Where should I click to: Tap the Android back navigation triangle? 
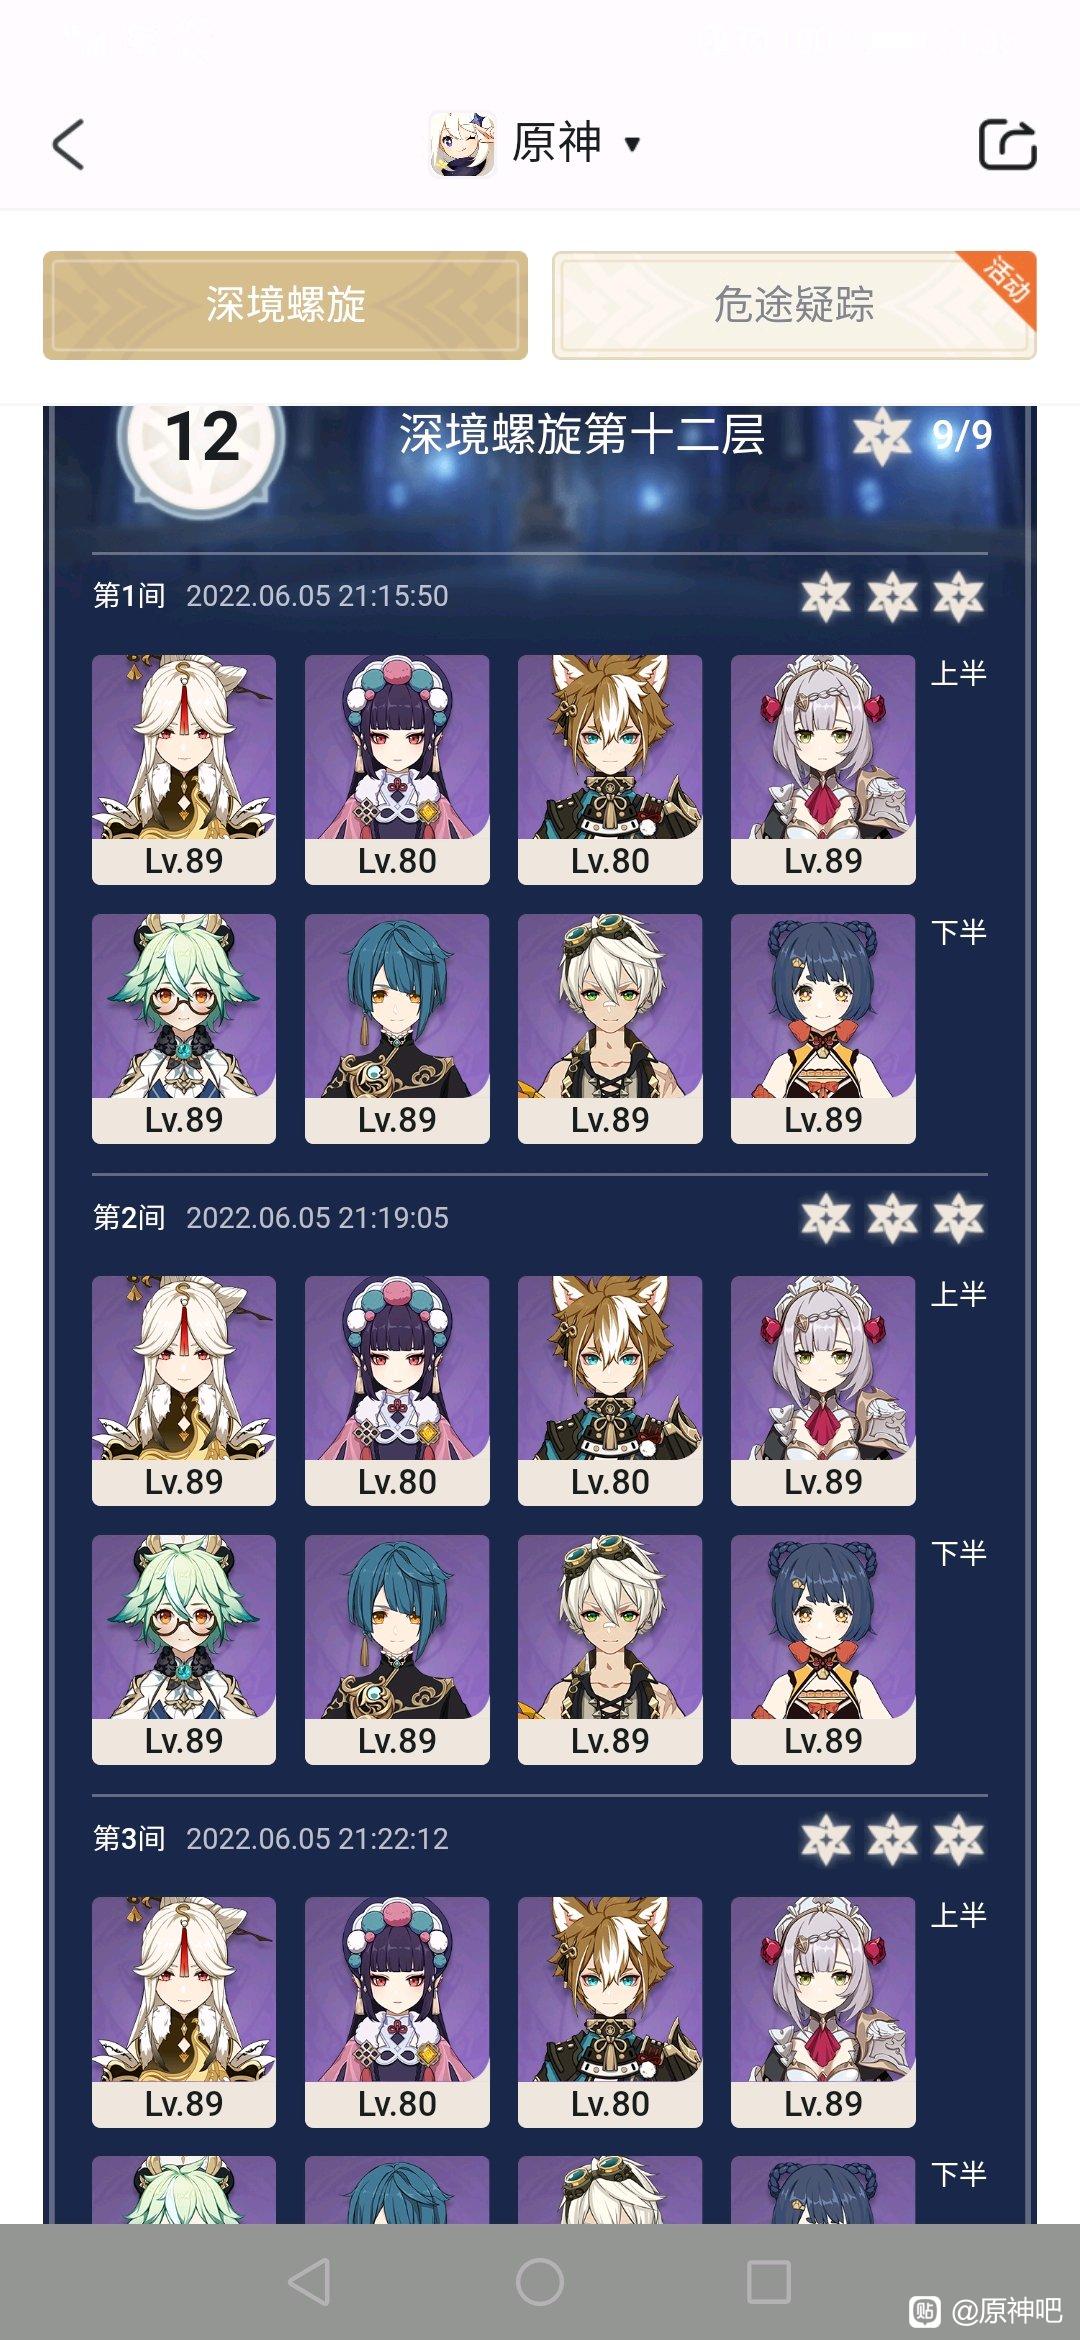[310, 2282]
